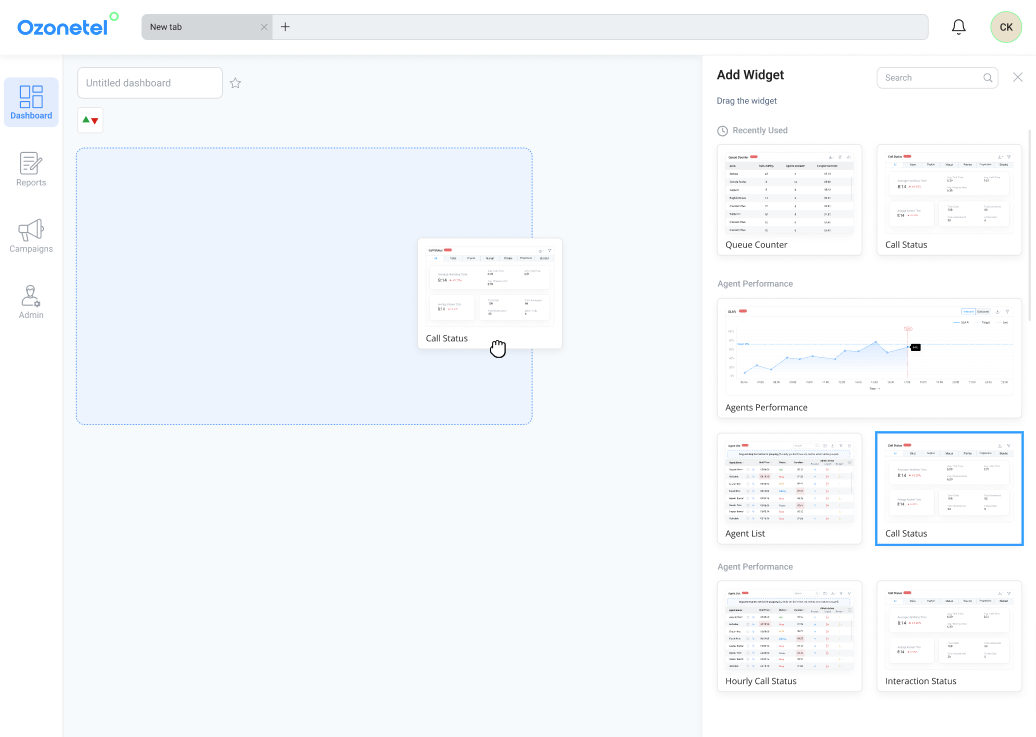This screenshot has width=1036, height=737.
Task: Open notifications bell
Action: [x=959, y=27]
